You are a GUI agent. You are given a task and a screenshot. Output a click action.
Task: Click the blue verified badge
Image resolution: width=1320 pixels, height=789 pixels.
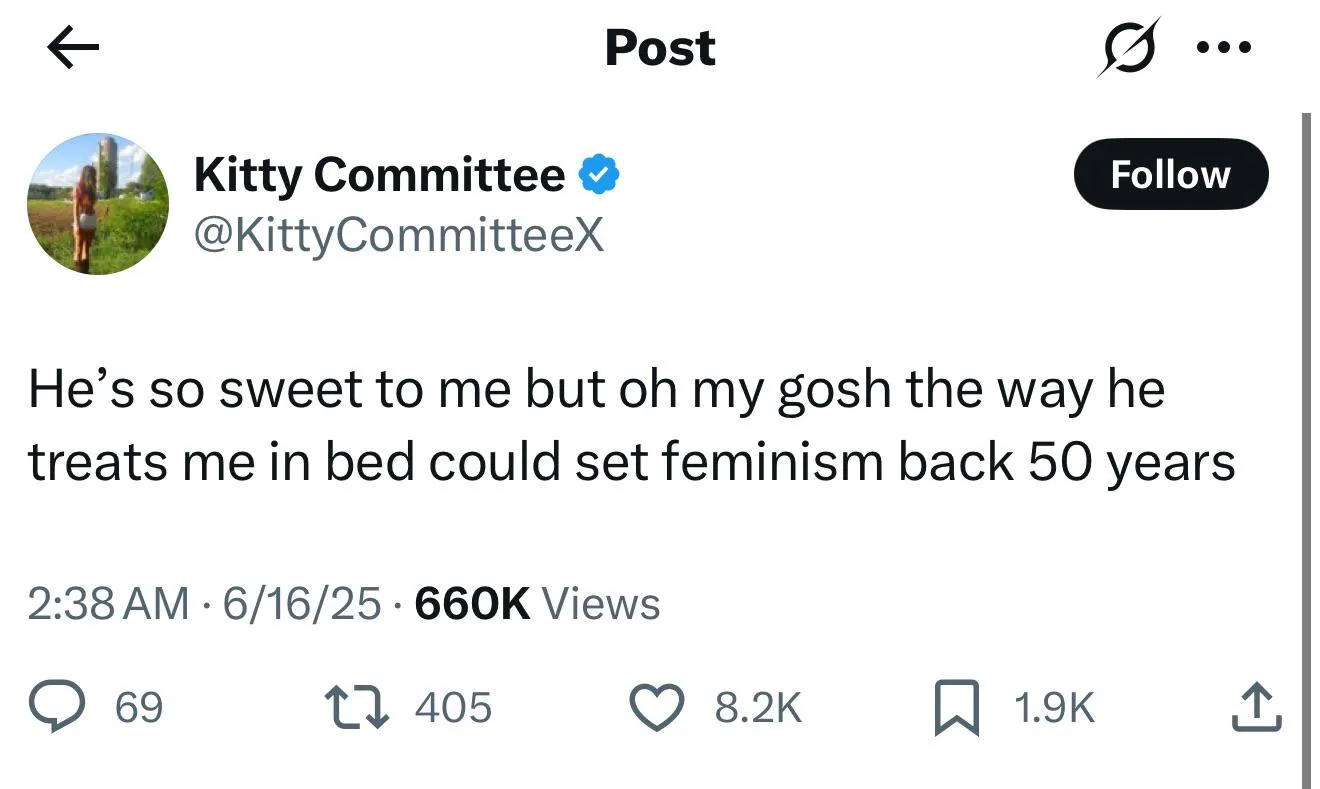point(599,175)
